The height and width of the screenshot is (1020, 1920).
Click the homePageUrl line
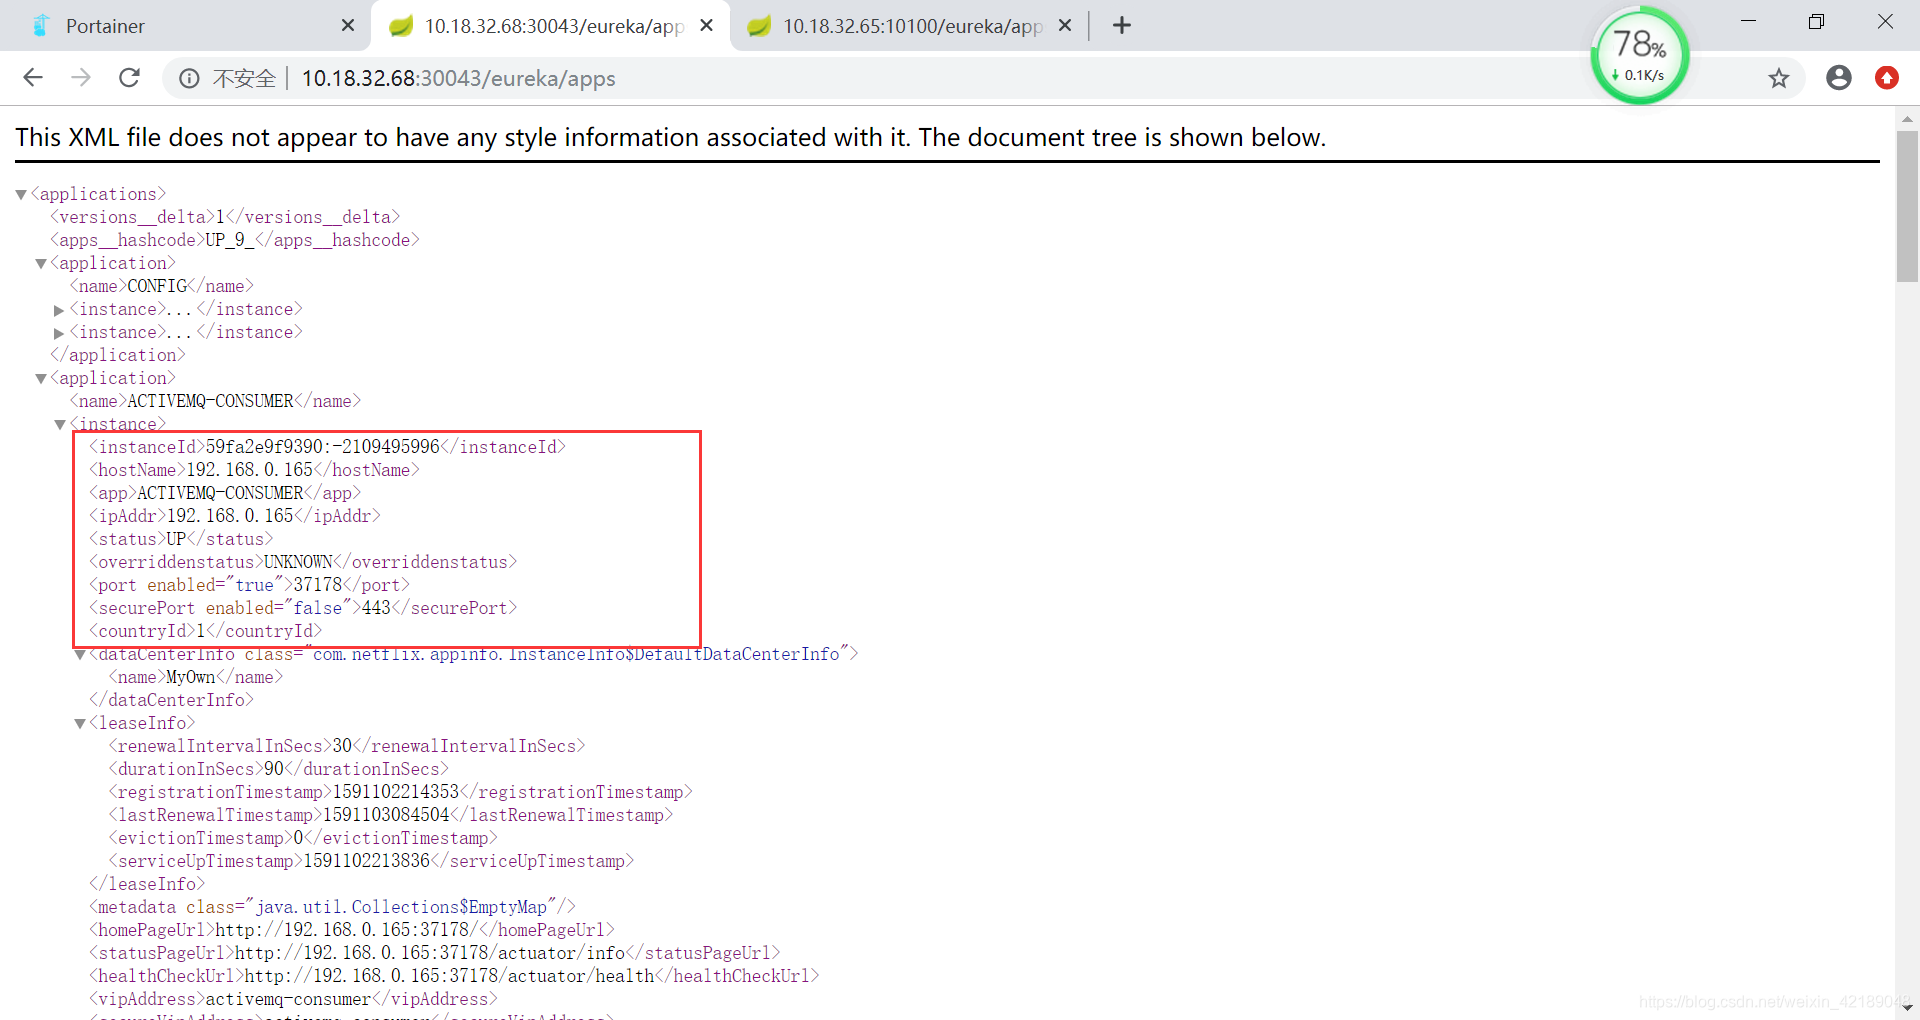352,930
